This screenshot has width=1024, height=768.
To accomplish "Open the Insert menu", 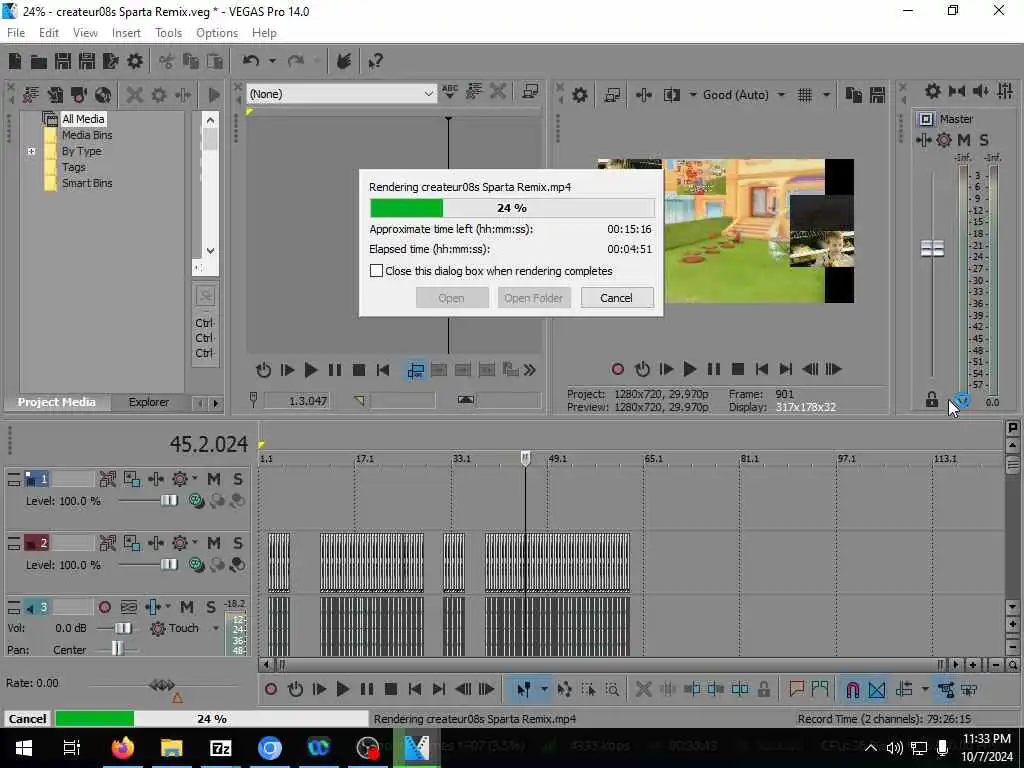I will [126, 33].
